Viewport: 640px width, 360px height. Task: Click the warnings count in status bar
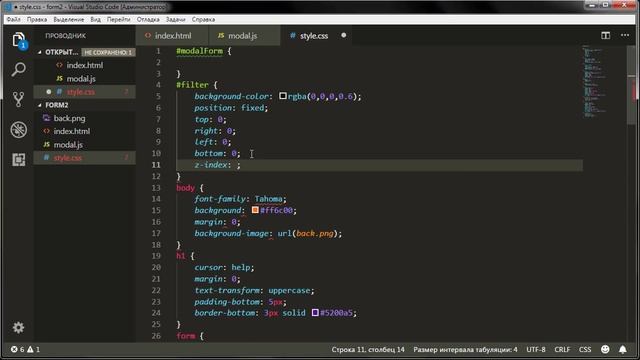click(33, 349)
